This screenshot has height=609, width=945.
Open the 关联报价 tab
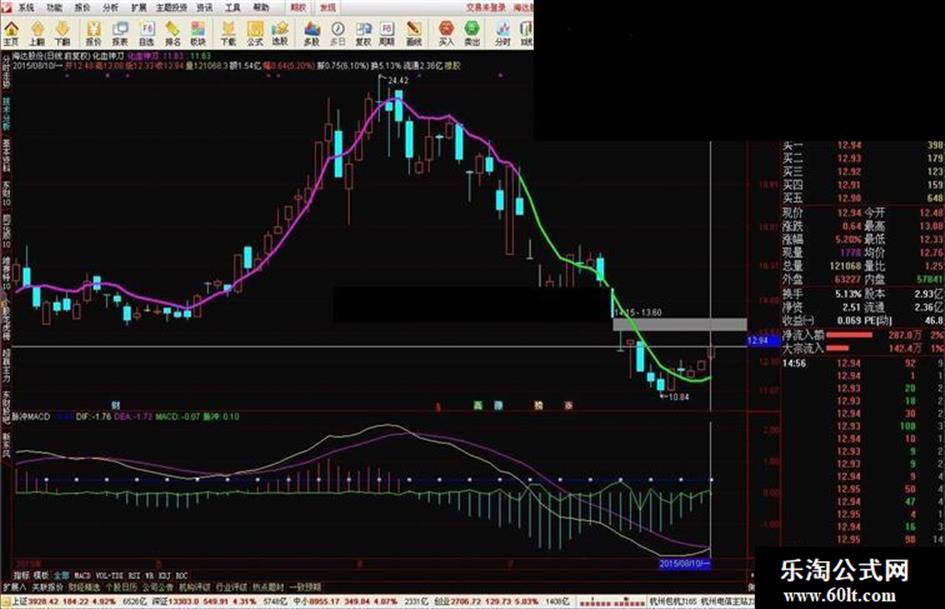click(x=48, y=587)
